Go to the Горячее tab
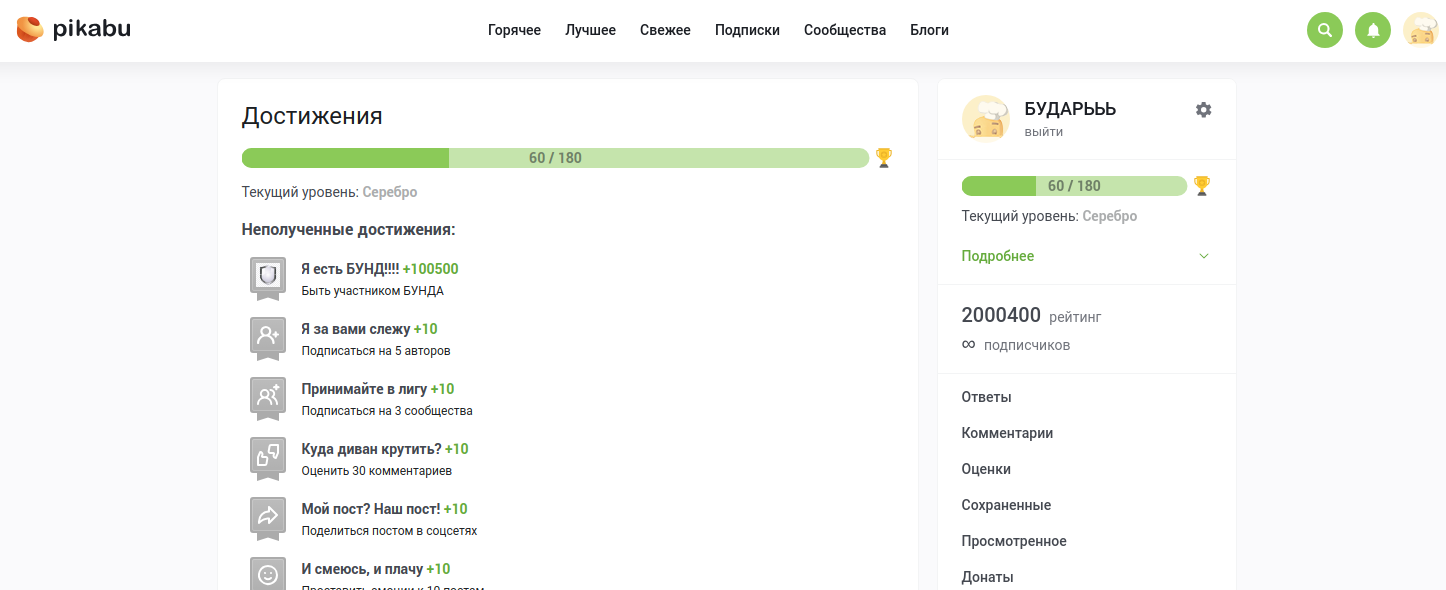Image resolution: width=1446 pixels, height=590 pixels. pyautogui.click(x=514, y=30)
